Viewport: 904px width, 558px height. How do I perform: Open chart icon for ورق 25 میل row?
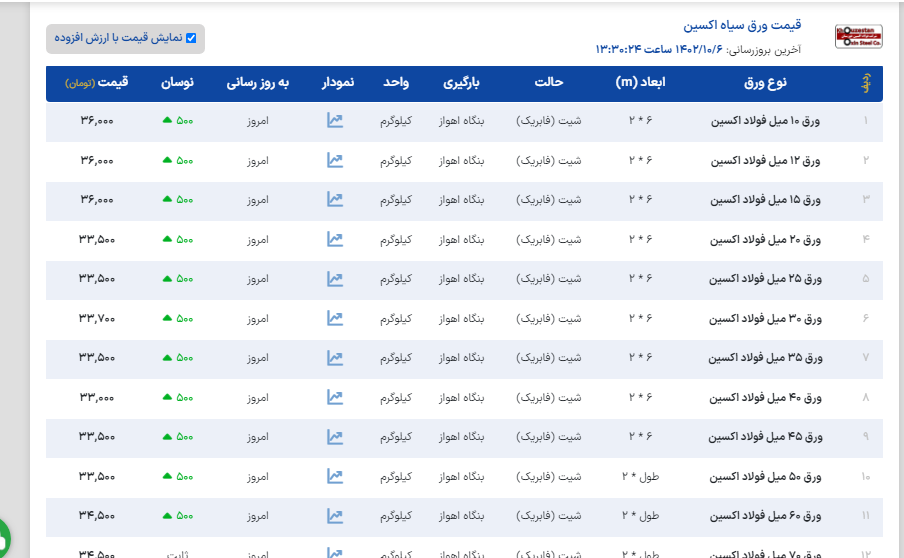tap(335, 279)
